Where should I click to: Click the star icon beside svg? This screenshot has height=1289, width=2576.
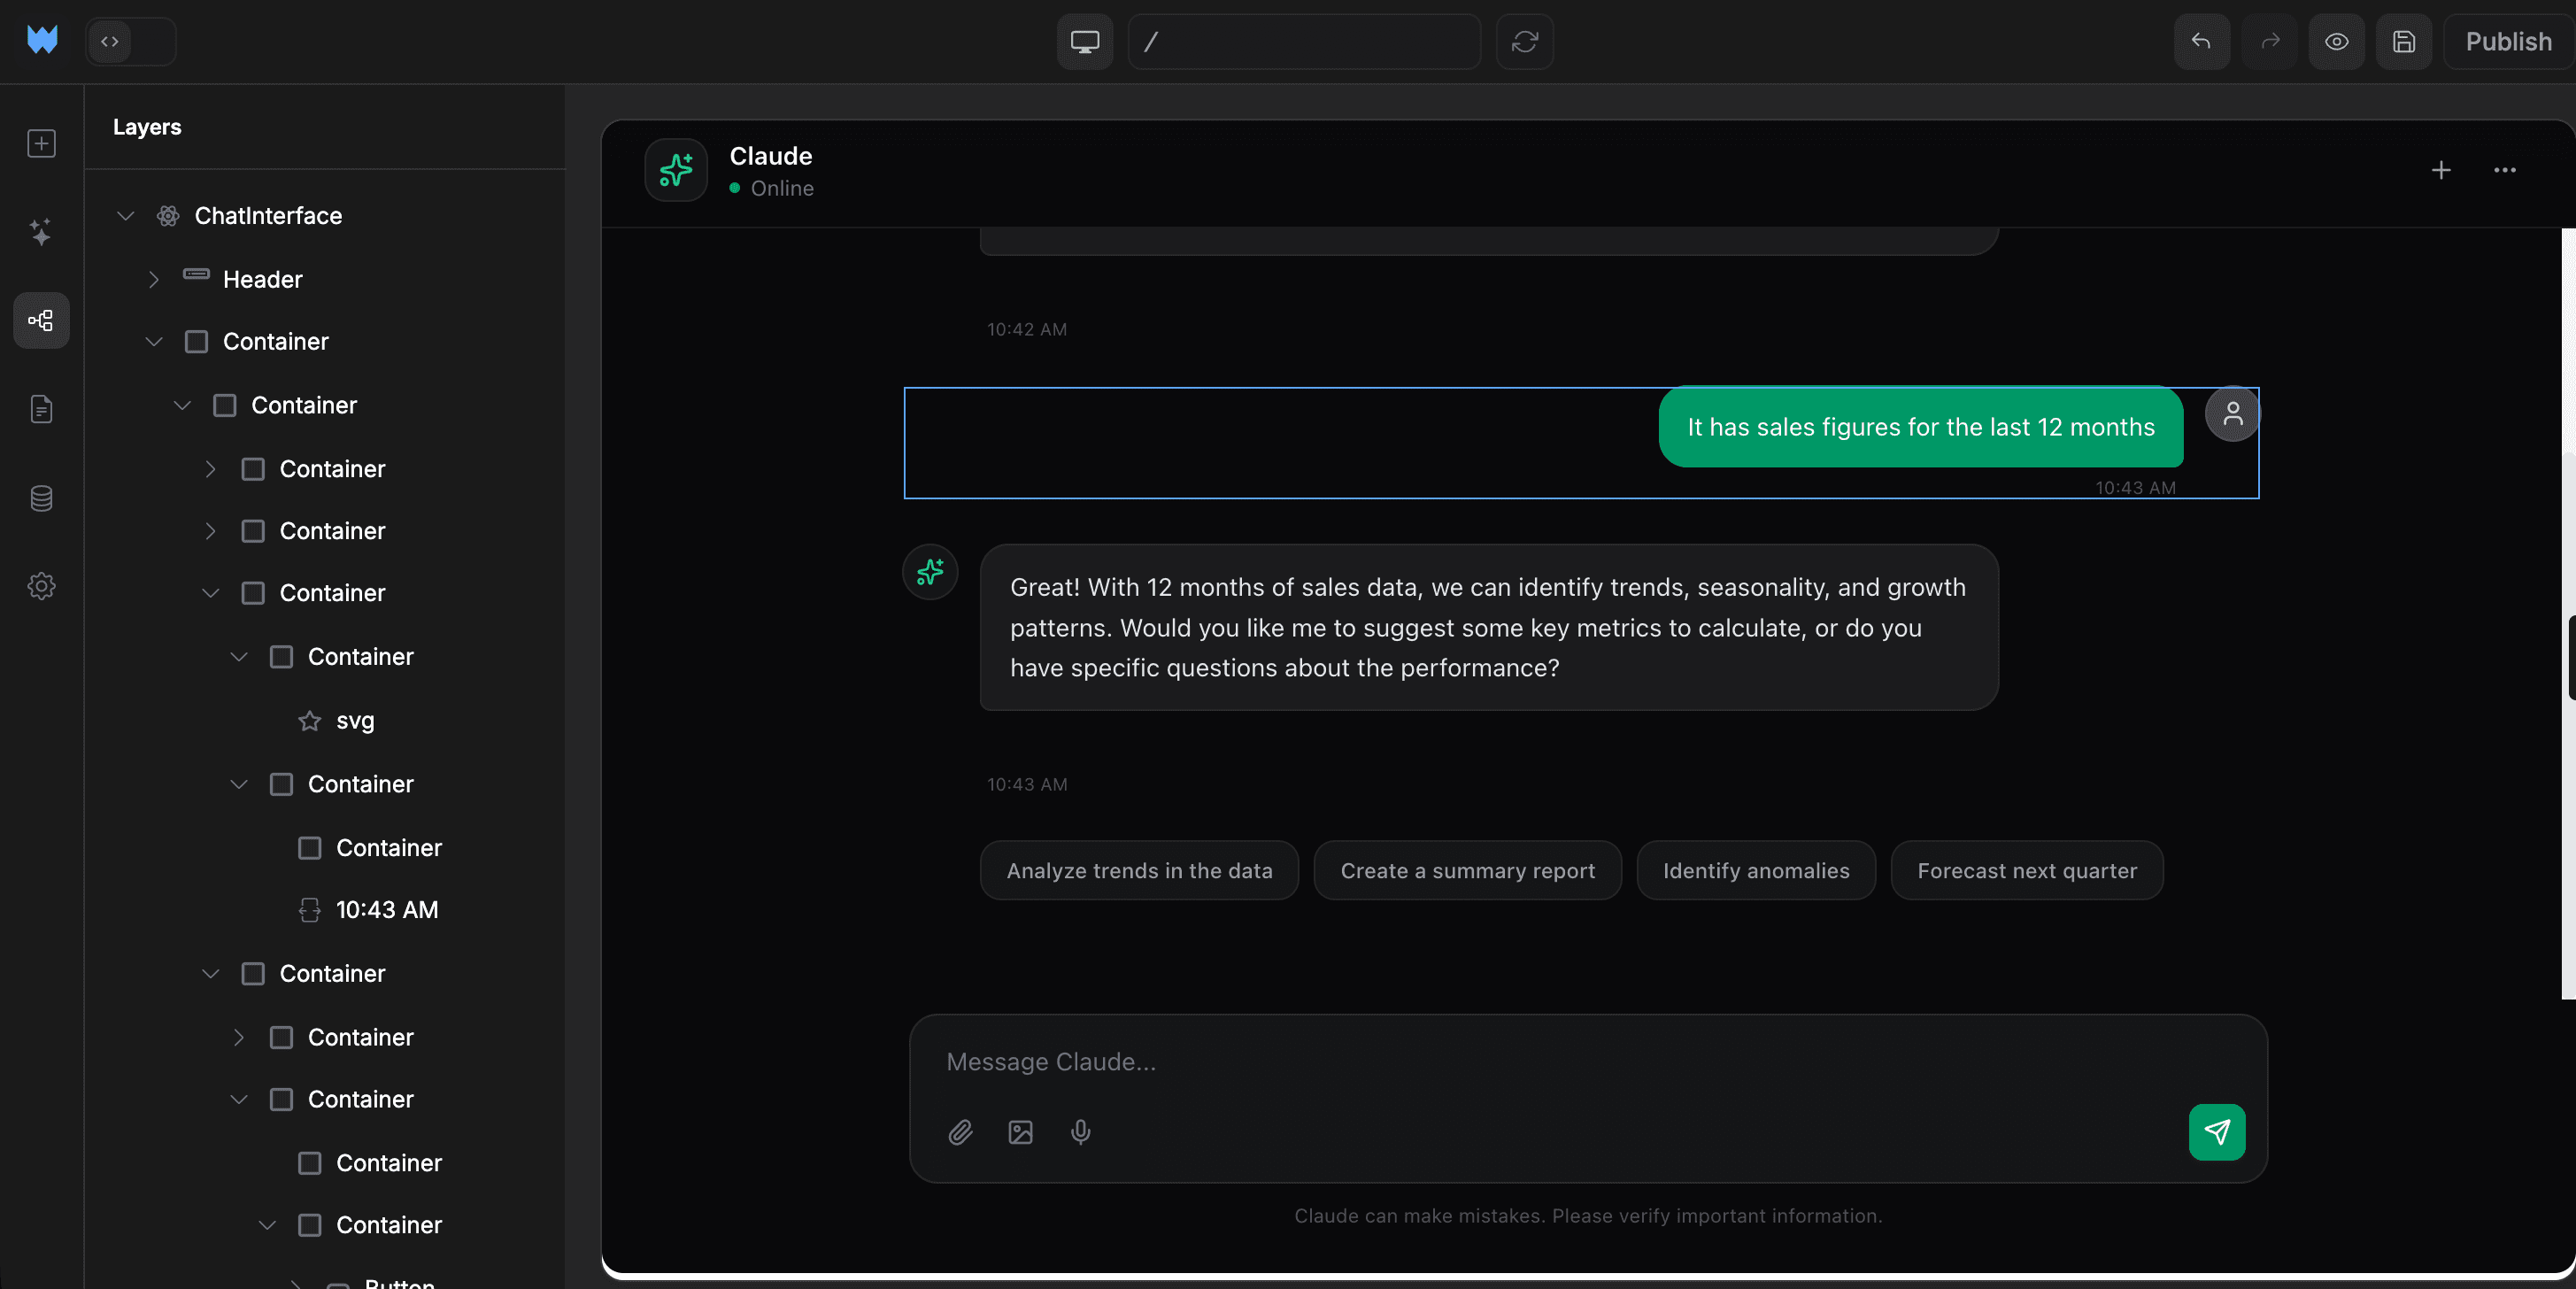click(310, 721)
